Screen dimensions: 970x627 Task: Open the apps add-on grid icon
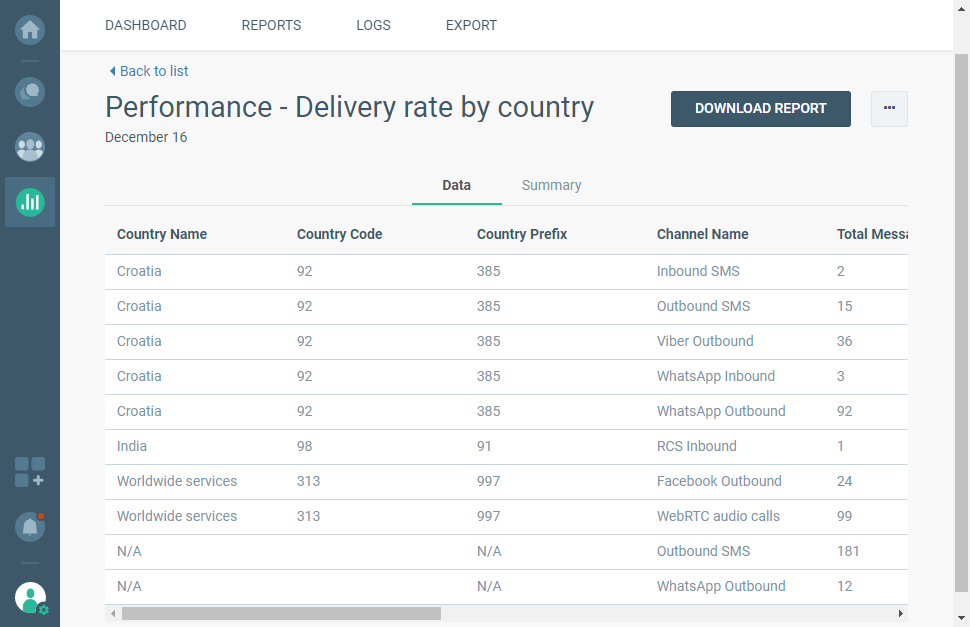(x=30, y=472)
